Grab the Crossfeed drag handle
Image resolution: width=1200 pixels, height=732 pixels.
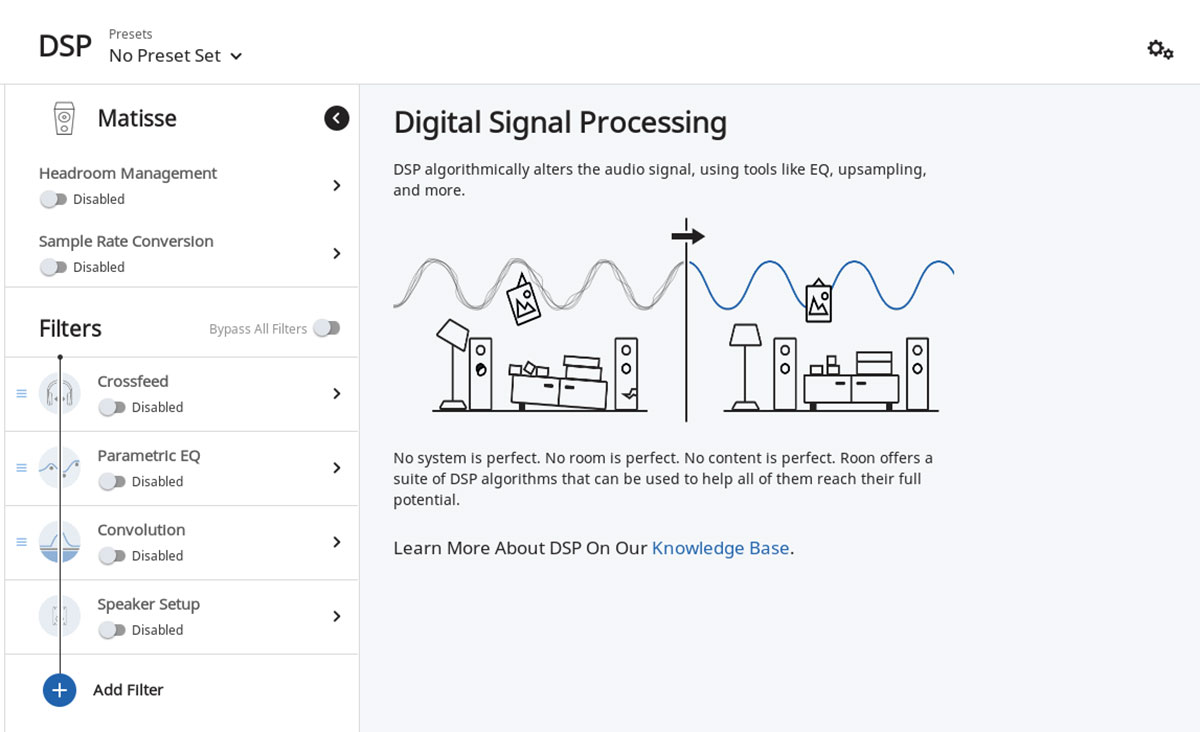pos(21,393)
